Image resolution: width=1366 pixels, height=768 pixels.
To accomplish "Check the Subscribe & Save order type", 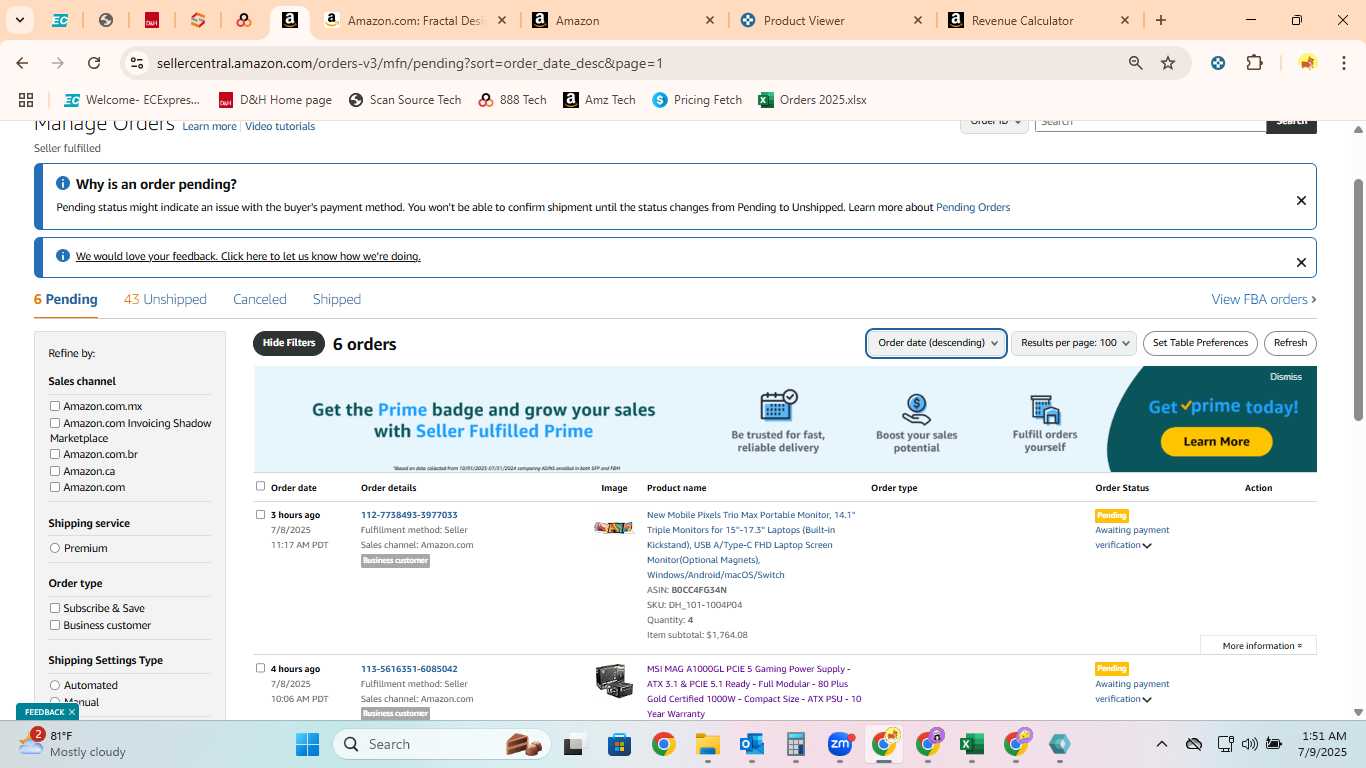I will (55, 608).
